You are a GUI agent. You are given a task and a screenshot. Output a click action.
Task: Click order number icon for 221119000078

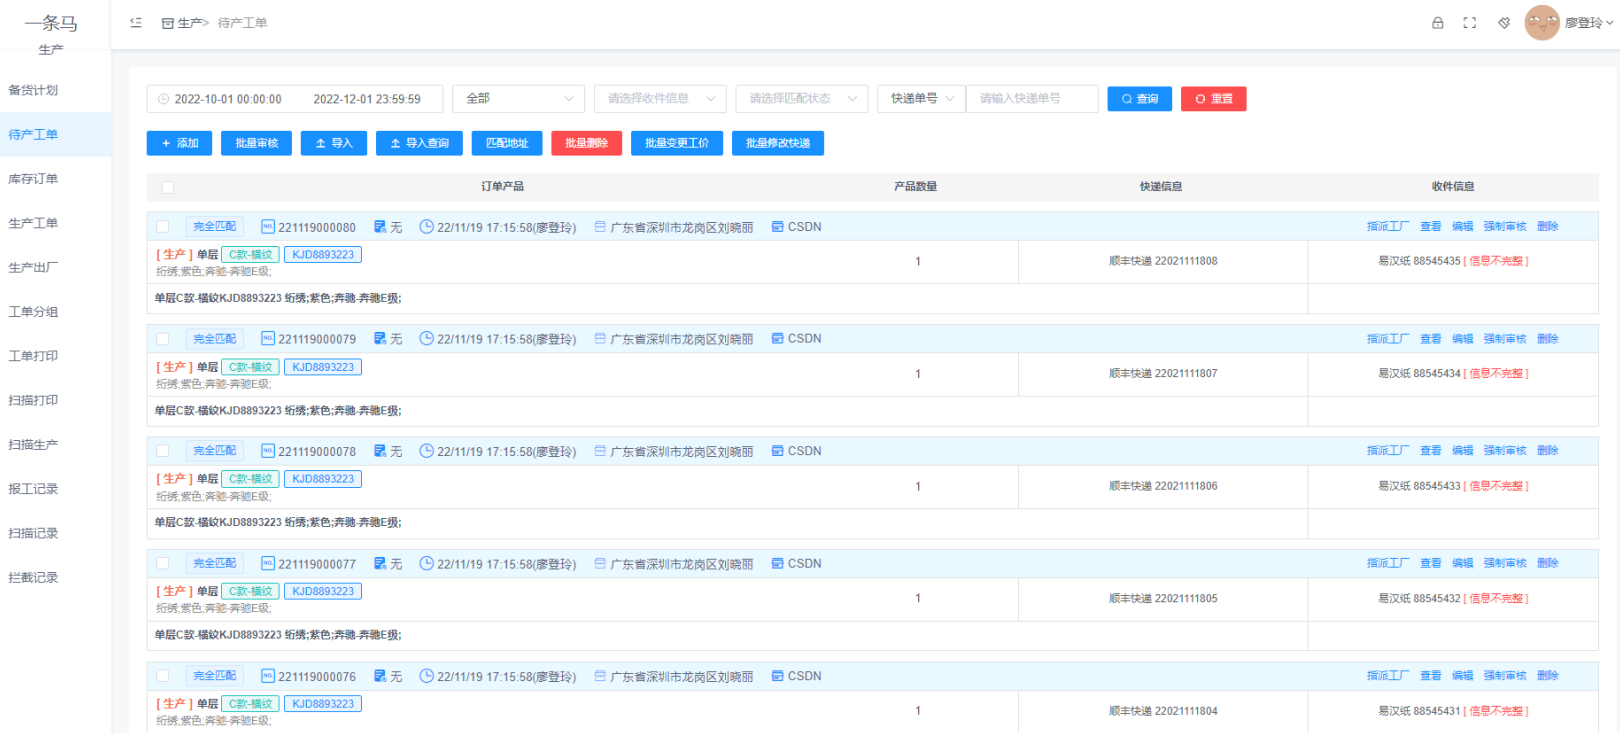[267, 451]
